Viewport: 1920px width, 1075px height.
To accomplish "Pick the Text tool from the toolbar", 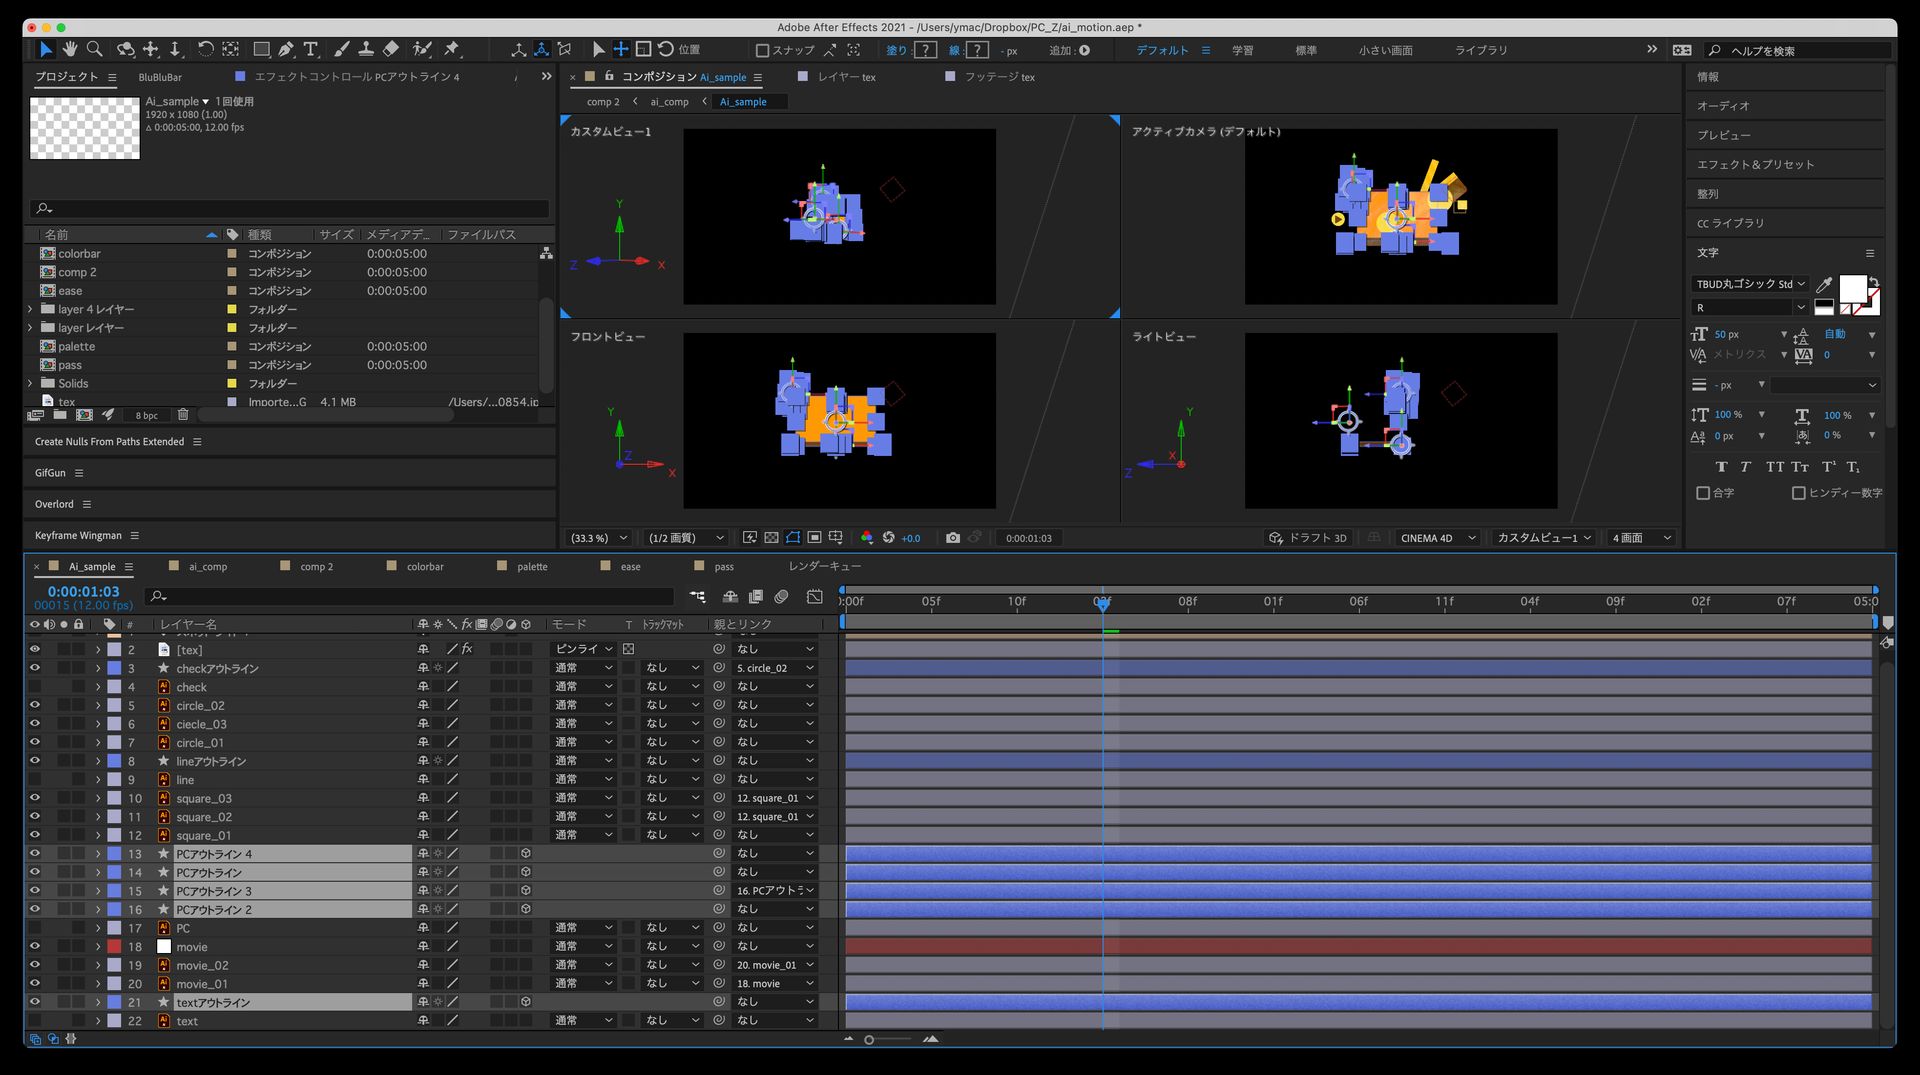I will [x=311, y=49].
